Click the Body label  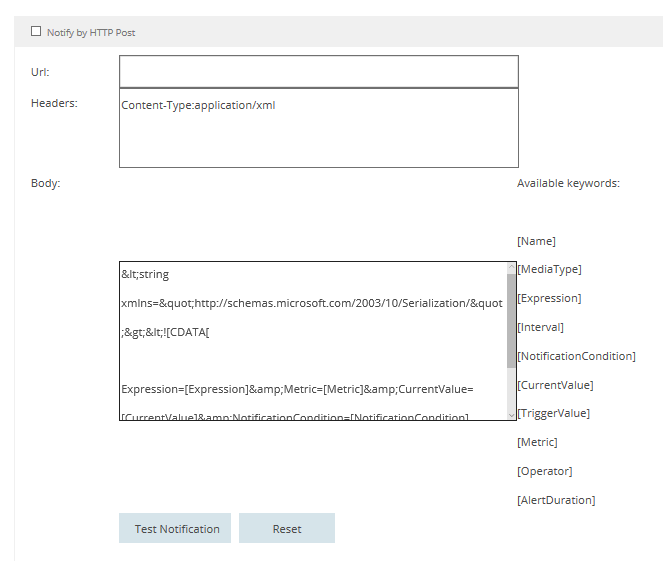click(x=46, y=183)
